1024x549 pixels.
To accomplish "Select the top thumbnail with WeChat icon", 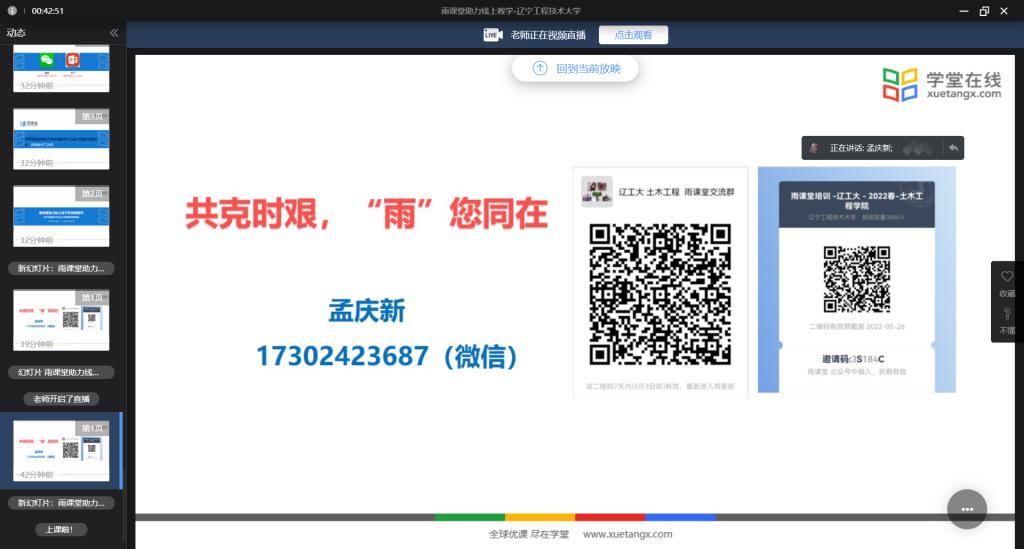I will click(61, 69).
